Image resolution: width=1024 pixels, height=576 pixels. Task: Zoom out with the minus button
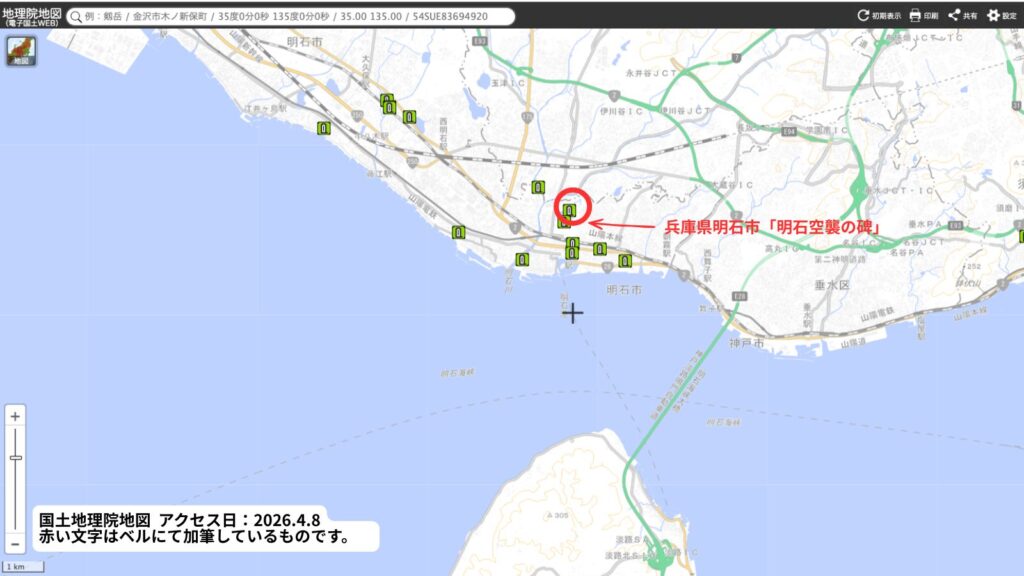pyautogui.click(x=15, y=545)
